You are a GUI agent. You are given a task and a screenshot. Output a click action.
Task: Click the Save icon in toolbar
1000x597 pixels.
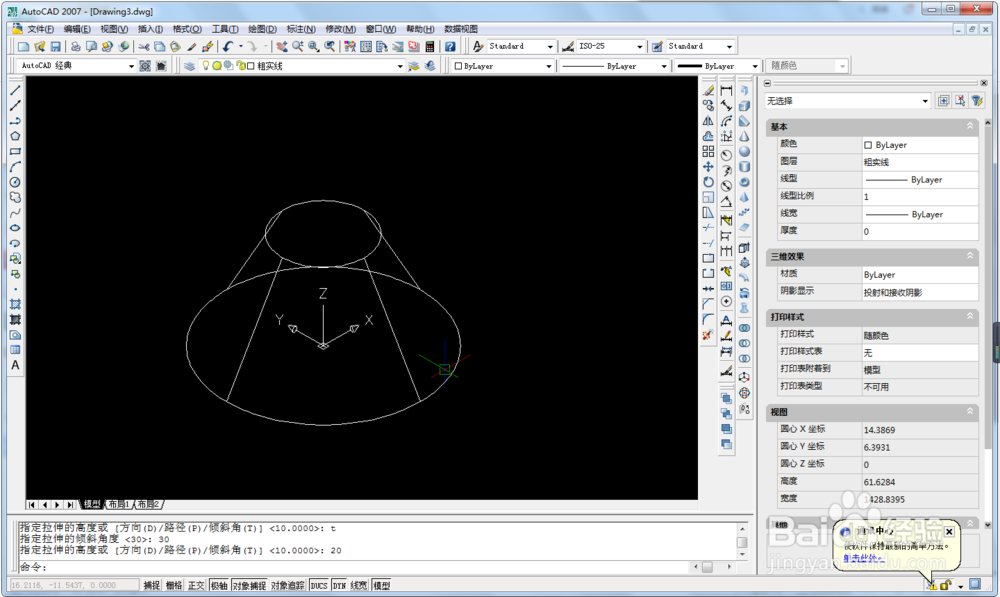click(x=55, y=47)
